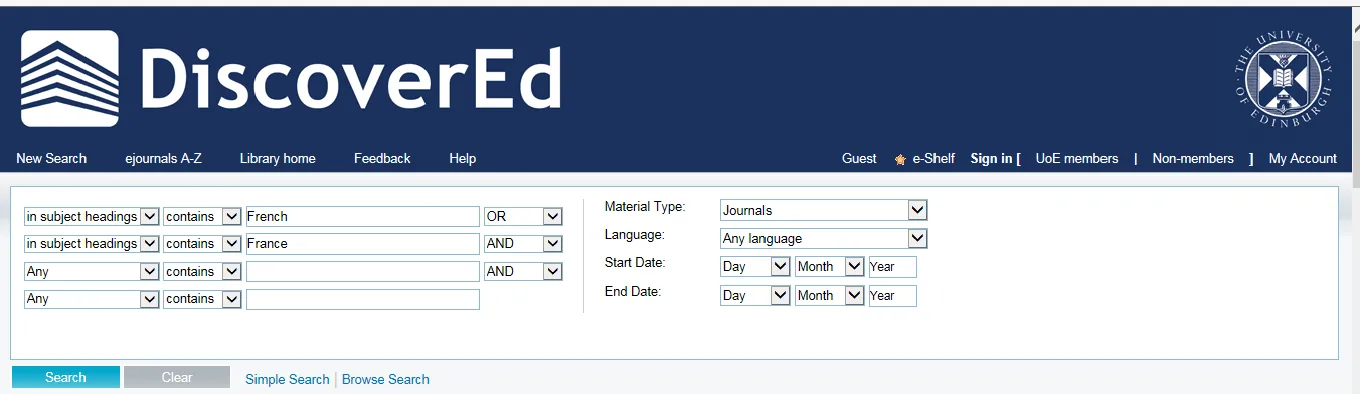Open My Account

point(1303,158)
